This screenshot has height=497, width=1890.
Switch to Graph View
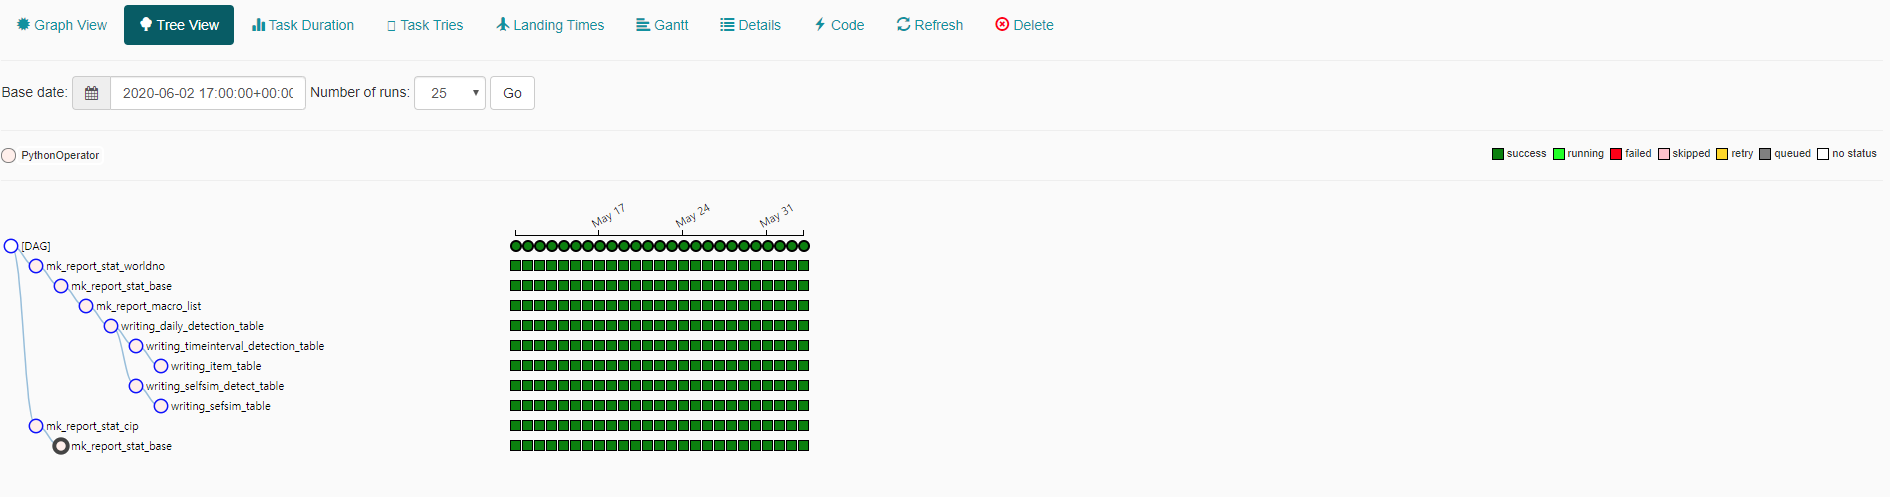point(62,25)
